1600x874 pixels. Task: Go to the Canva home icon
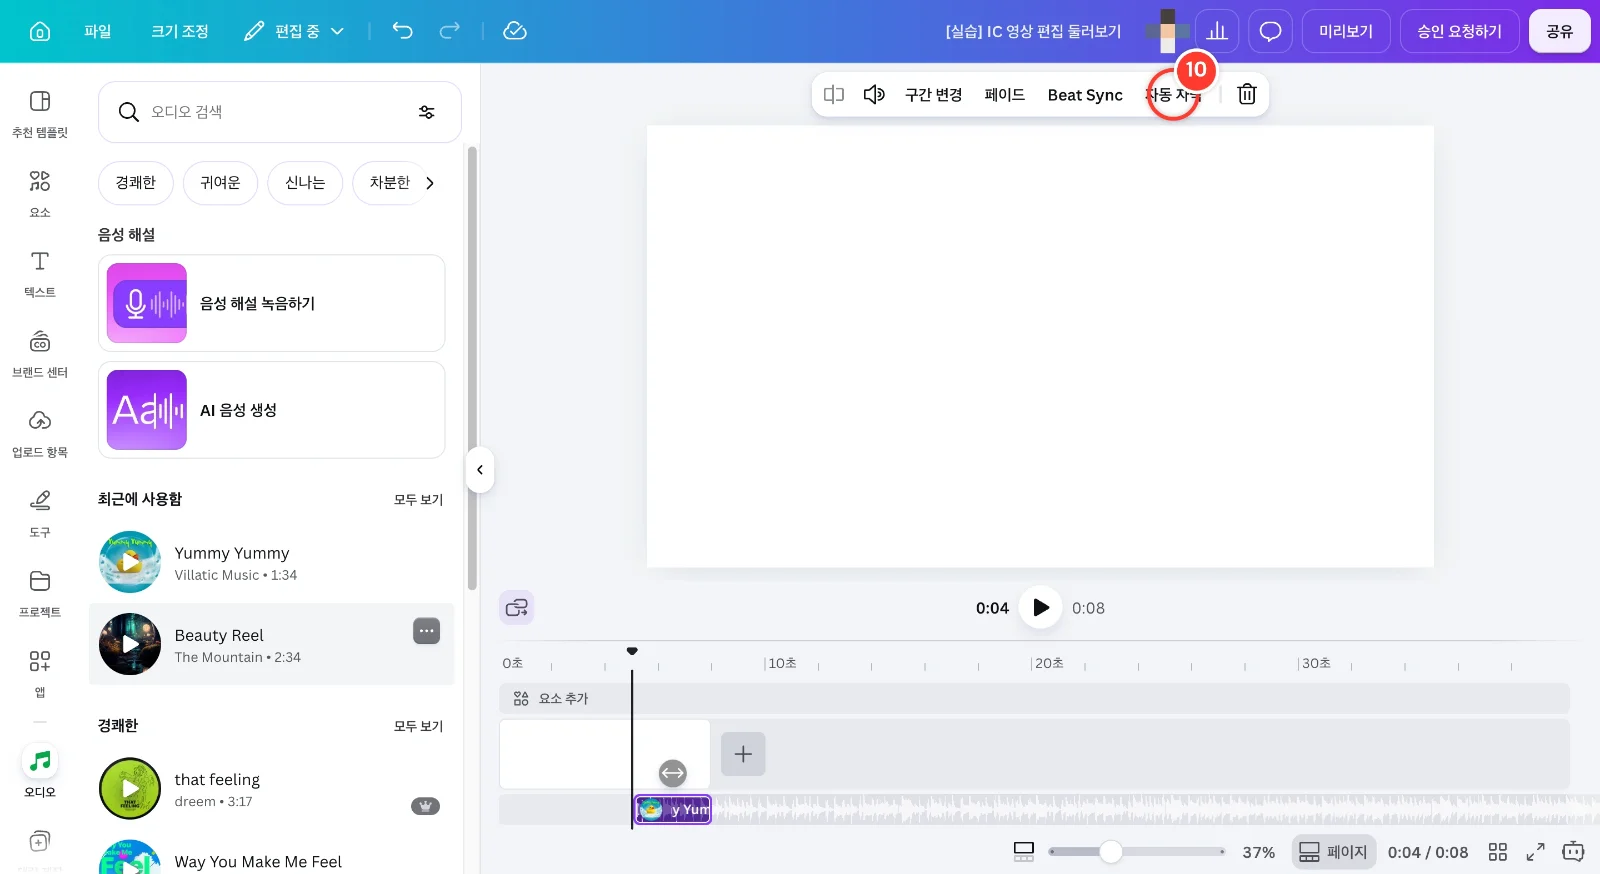point(40,31)
